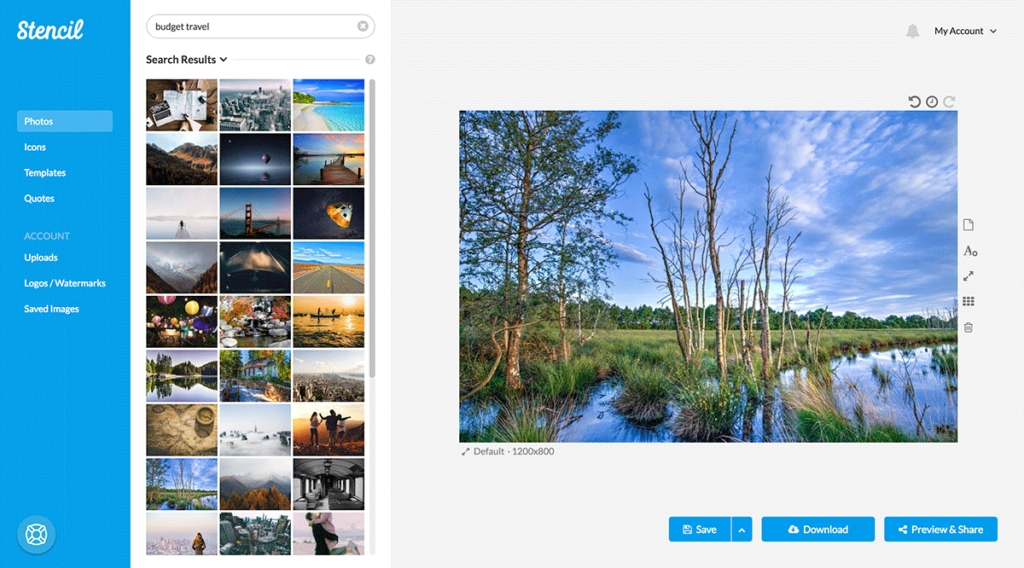Click the resize arrows icon beside canvas
Viewport: 1024px width, 568px height.
pyautogui.click(x=968, y=276)
